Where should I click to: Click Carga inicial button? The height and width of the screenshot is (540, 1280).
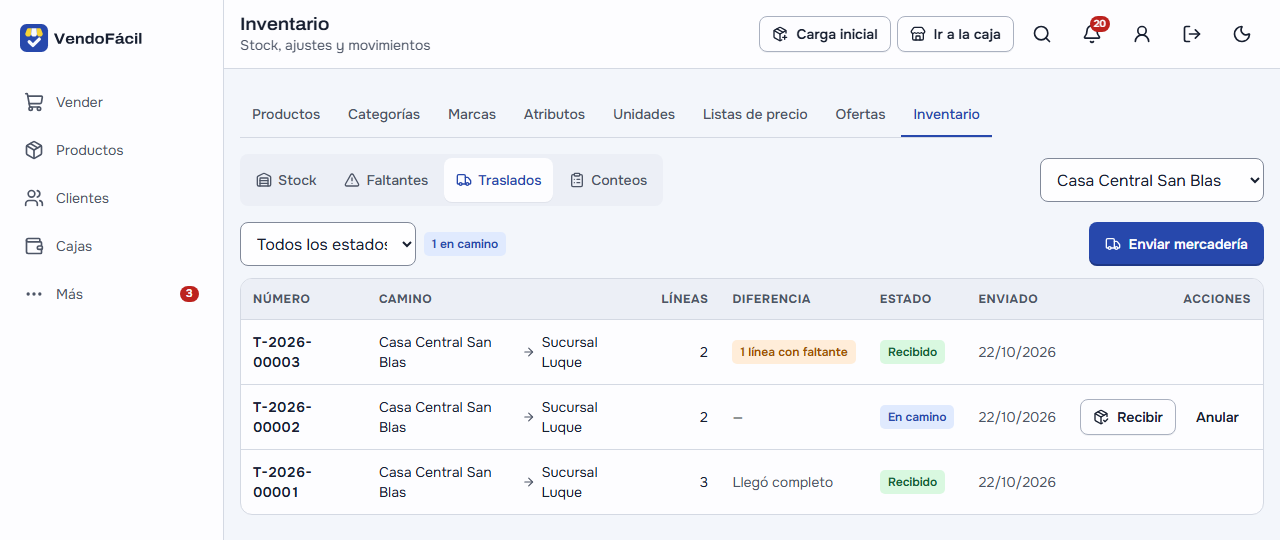coord(825,34)
